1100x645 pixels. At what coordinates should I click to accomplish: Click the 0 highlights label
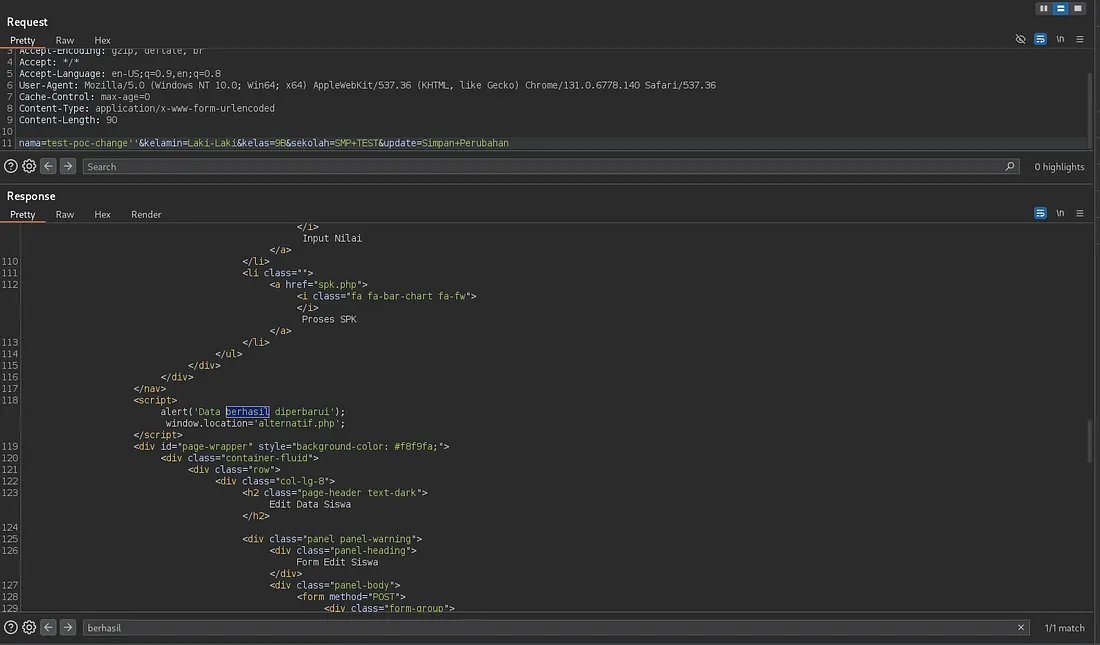pos(1059,167)
